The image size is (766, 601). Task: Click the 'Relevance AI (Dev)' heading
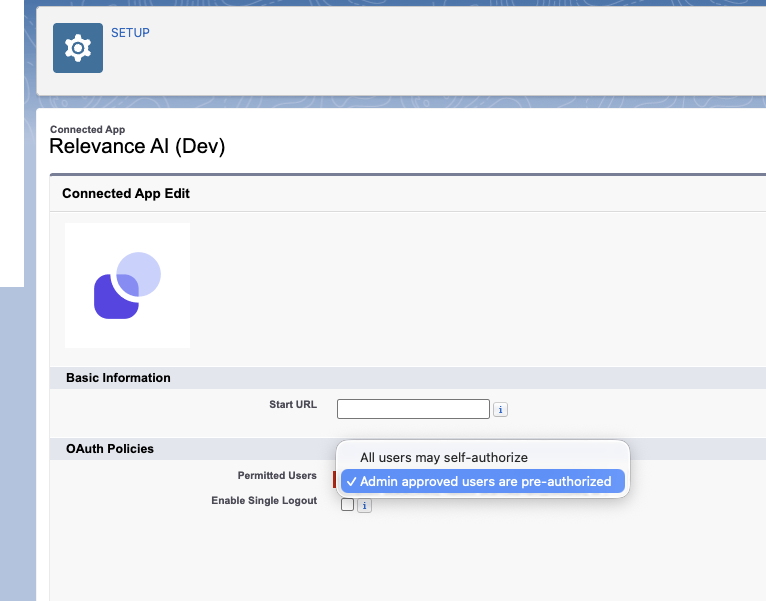(137, 146)
